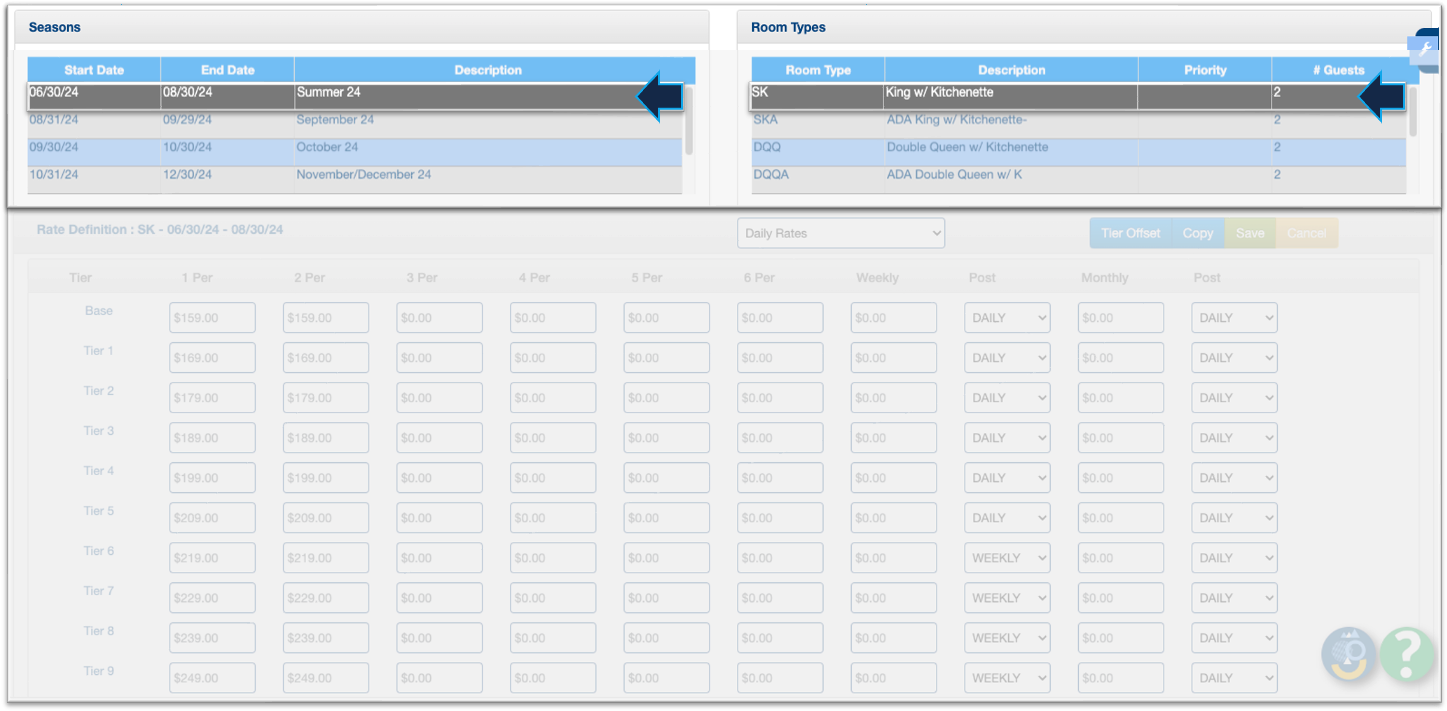The height and width of the screenshot is (711, 1447).
Task: Click the Tier 5 2 Per rate field
Action: click(326, 518)
